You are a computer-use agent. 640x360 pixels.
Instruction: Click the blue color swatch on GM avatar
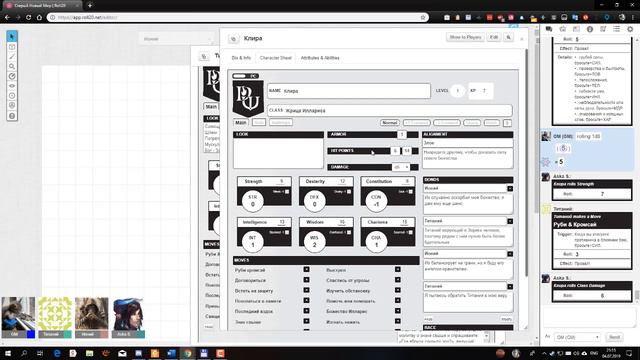point(31,334)
